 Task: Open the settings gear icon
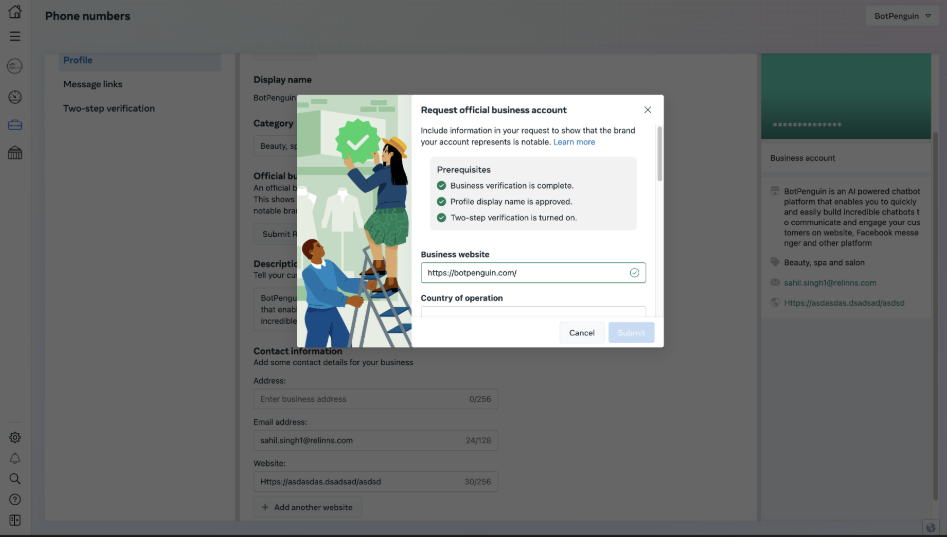click(14, 437)
